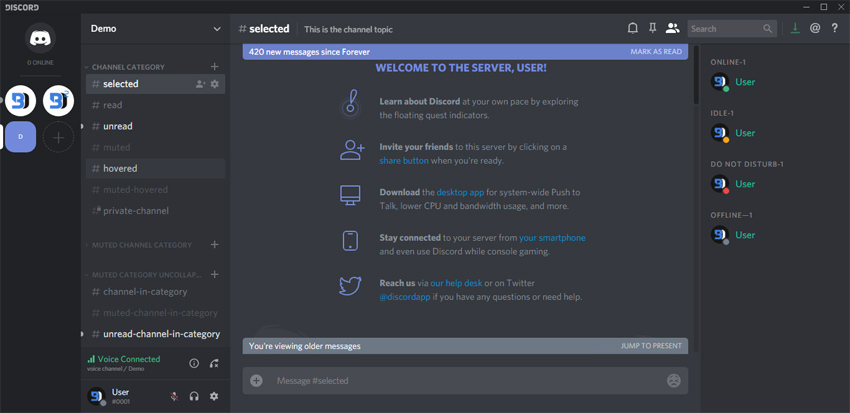This screenshot has width=850, height=413.
Task: Click the green download apps icon
Action: click(x=795, y=29)
